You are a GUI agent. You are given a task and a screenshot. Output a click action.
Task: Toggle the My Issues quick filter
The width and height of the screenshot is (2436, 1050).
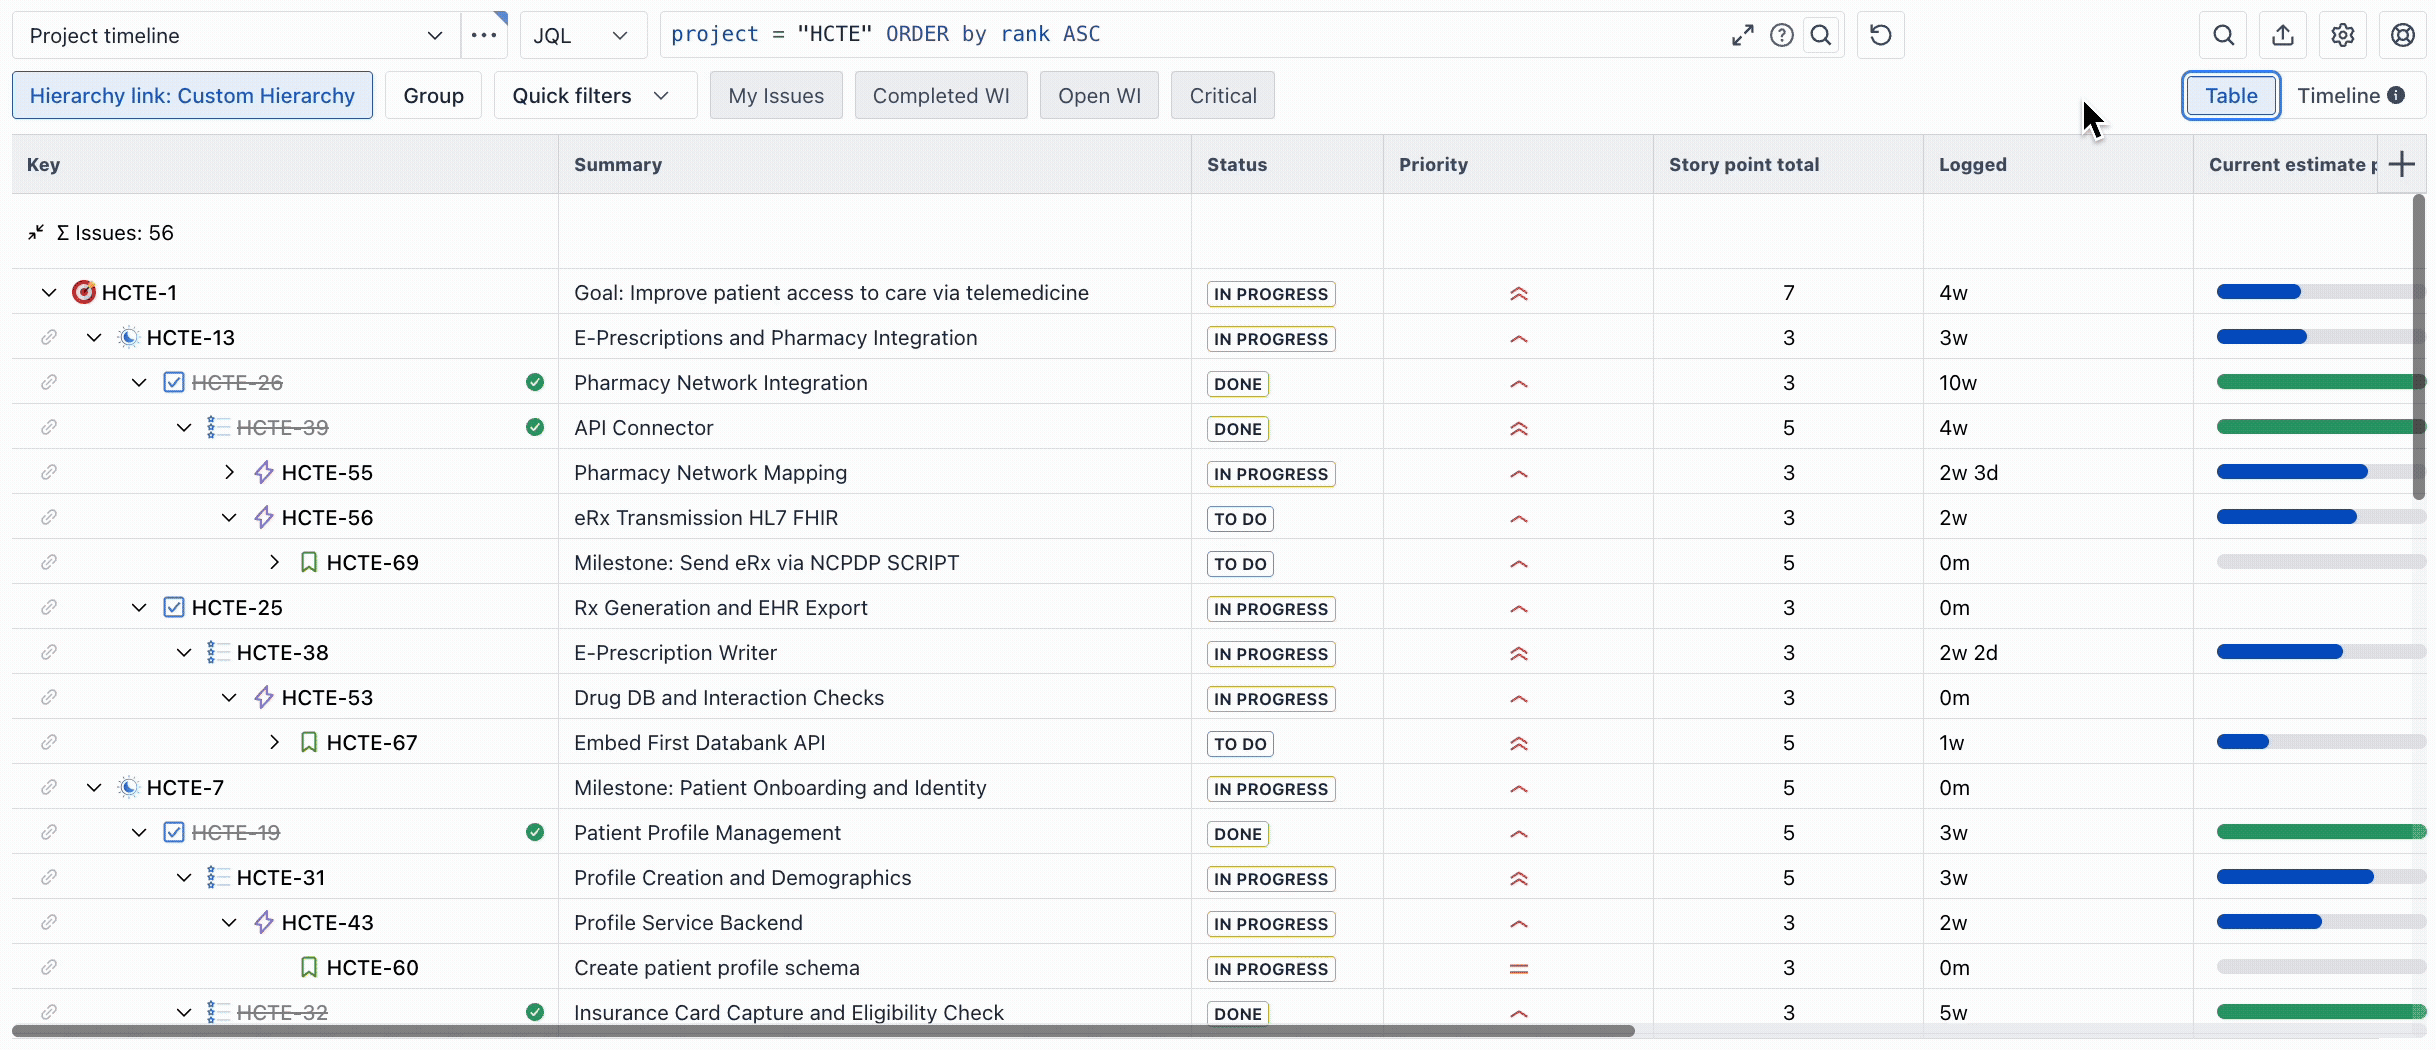[x=776, y=95]
